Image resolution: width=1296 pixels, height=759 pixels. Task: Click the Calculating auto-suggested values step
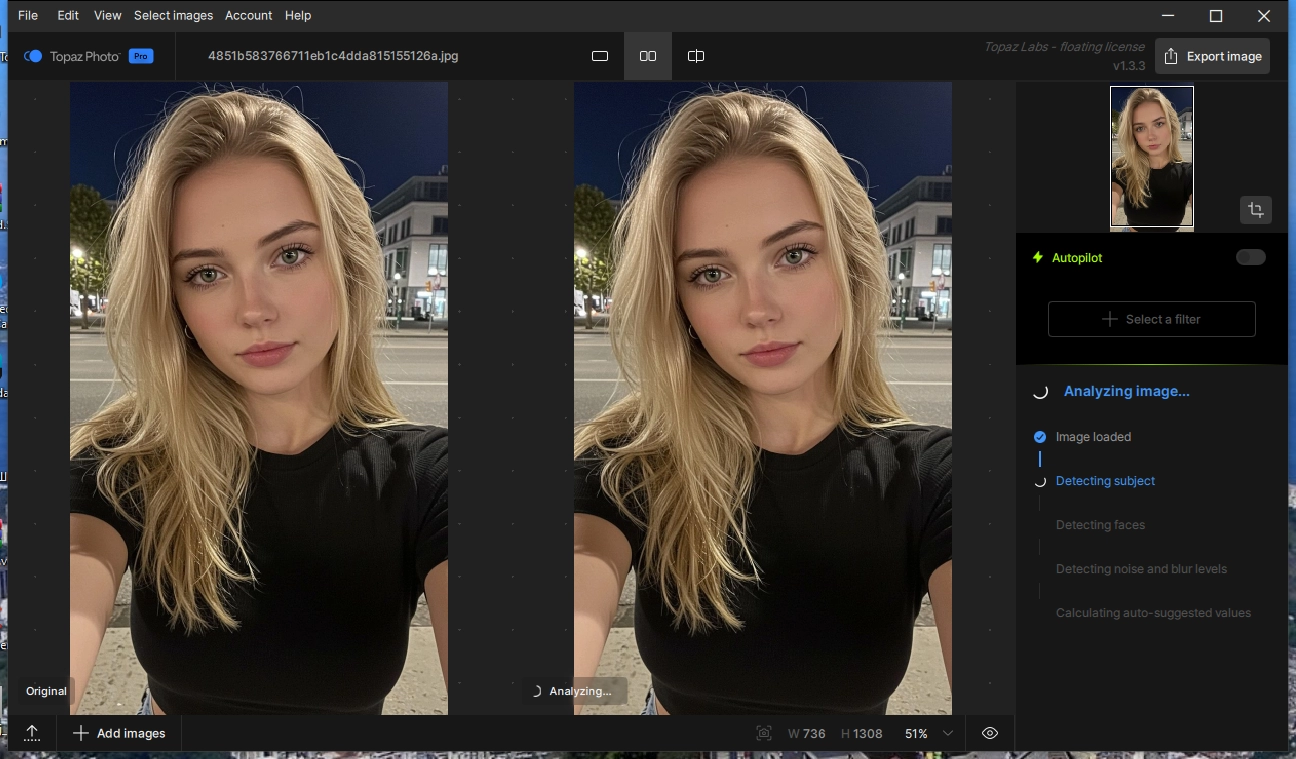coord(1153,613)
